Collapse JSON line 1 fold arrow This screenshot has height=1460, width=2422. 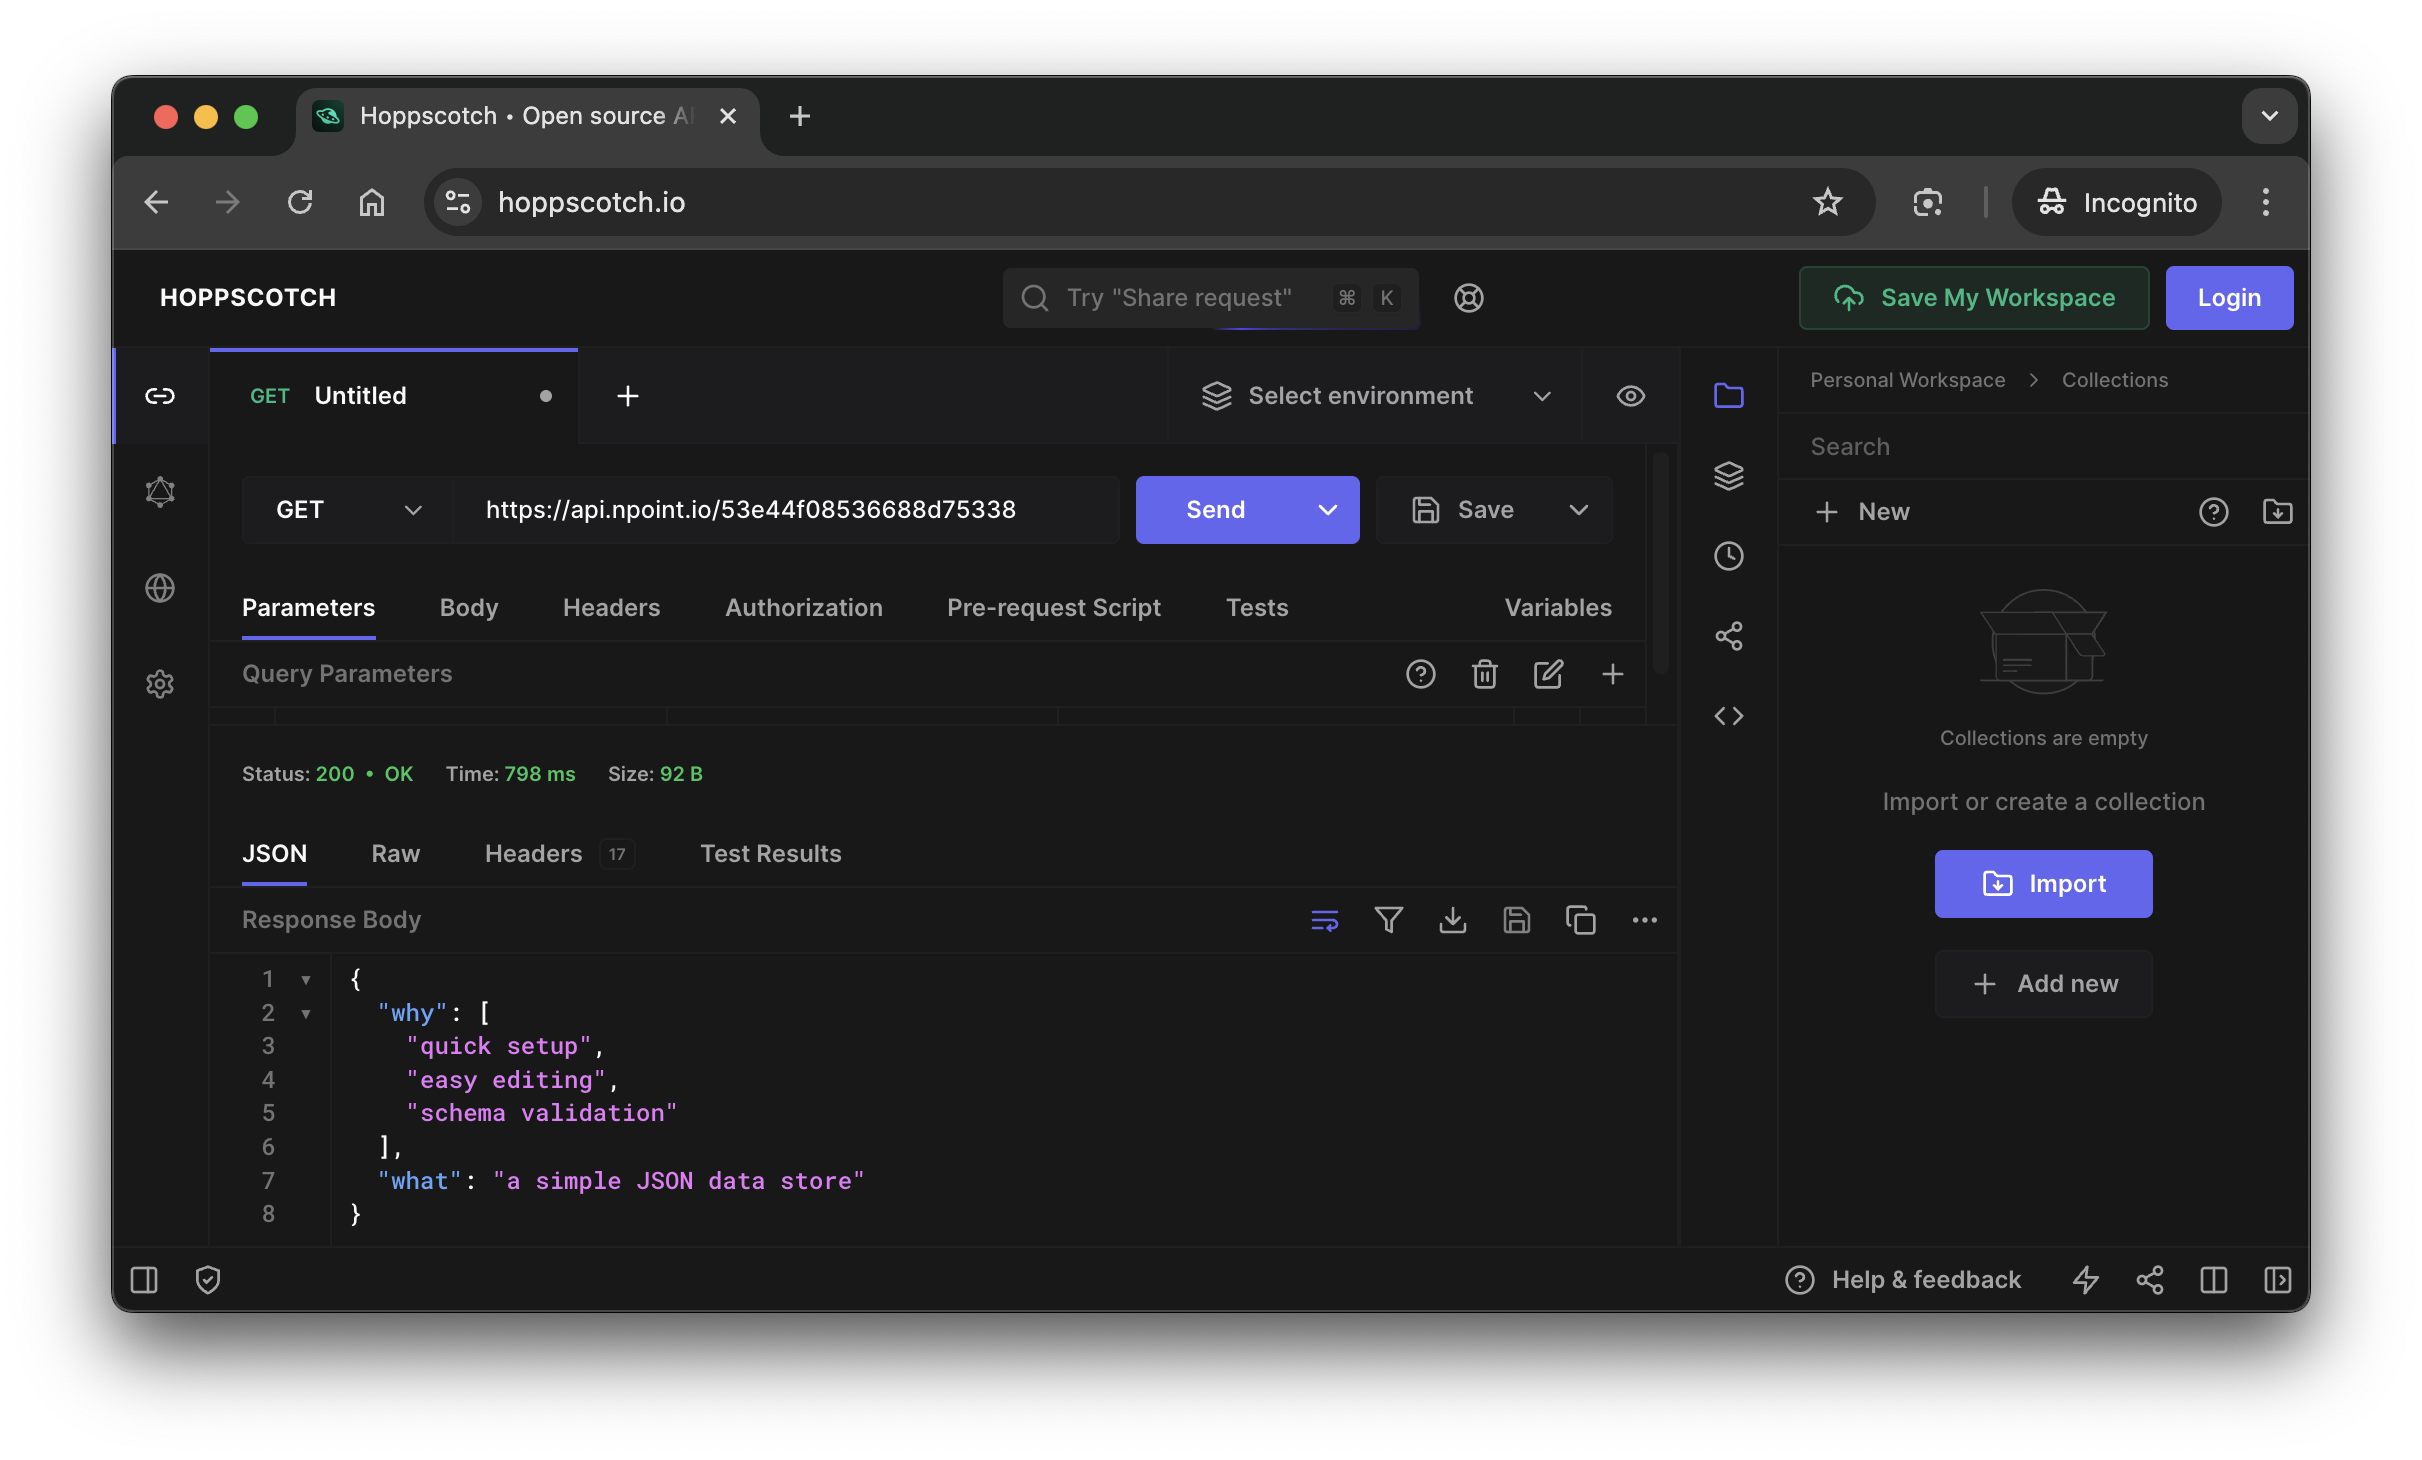[x=306, y=980]
